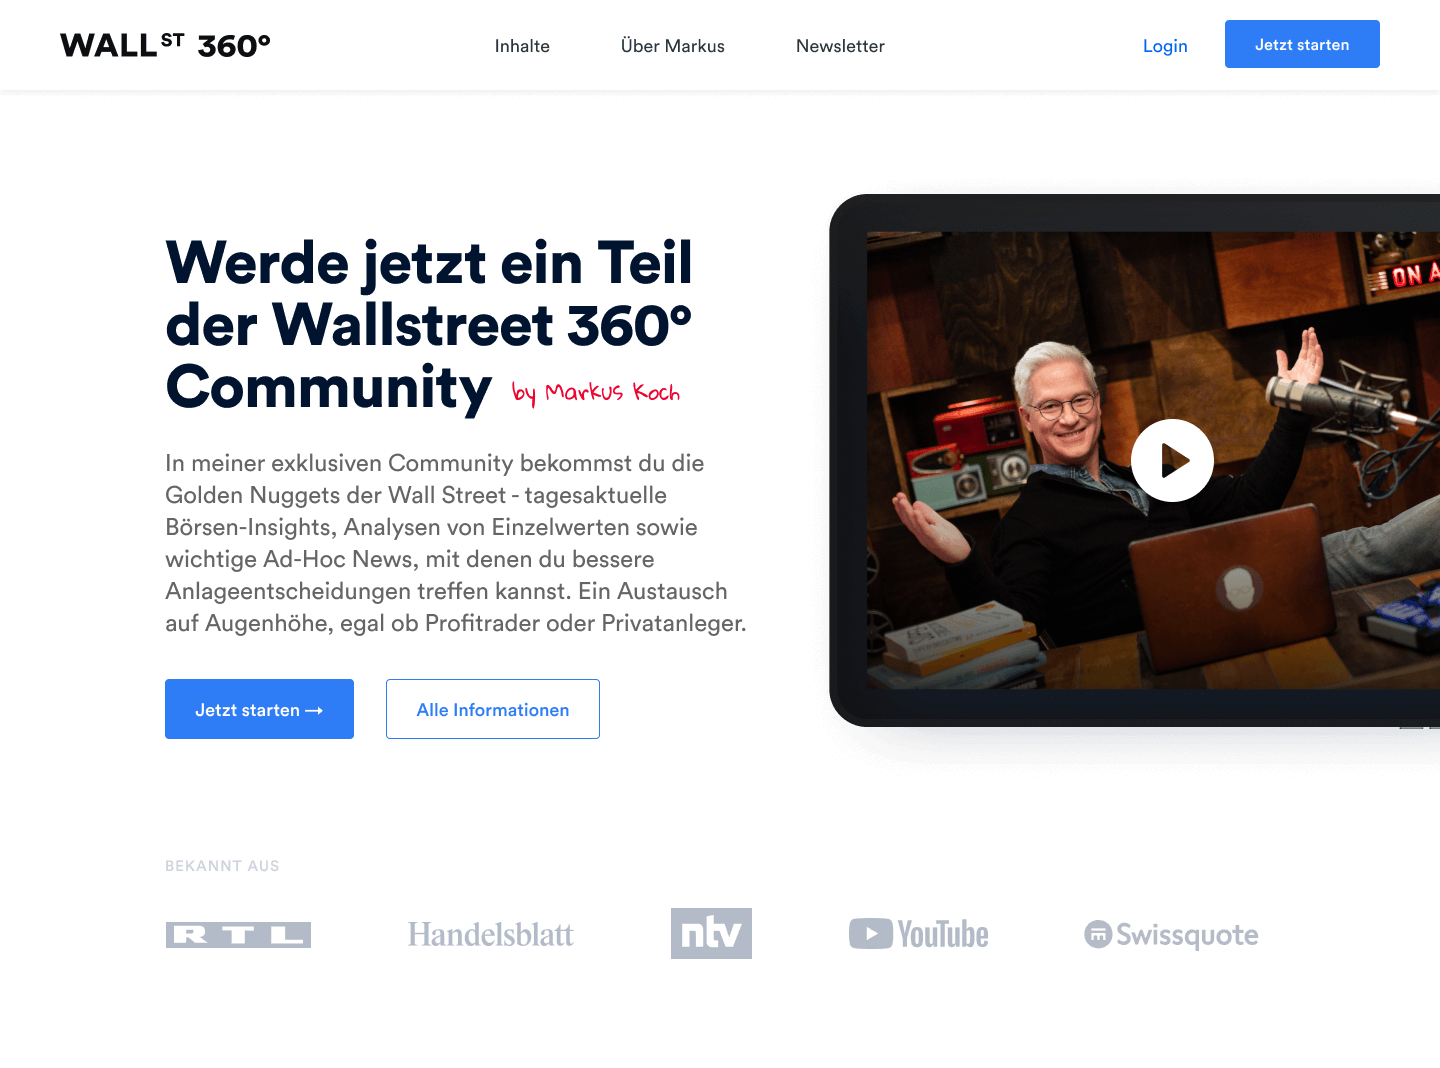1440x1068 pixels.
Task: Go to the Newsletter section
Action: pyautogui.click(x=840, y=46)
